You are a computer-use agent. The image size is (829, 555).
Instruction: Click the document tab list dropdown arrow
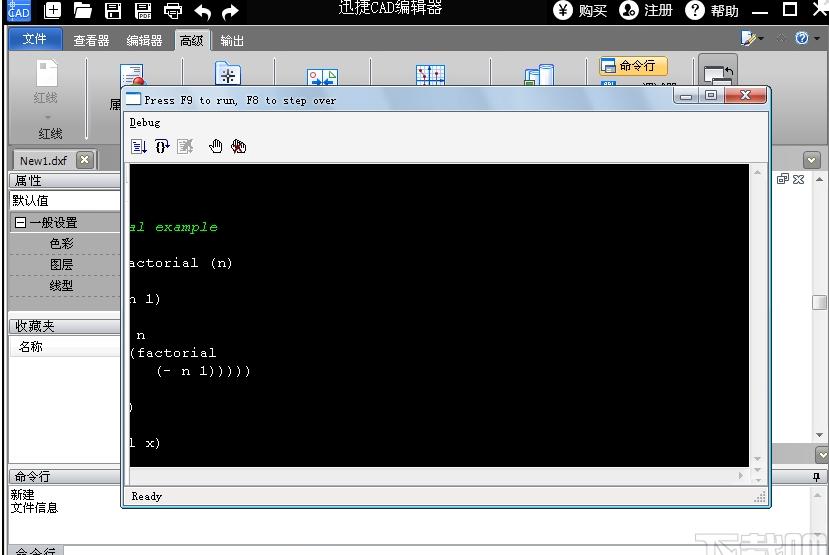click(812, 160)
